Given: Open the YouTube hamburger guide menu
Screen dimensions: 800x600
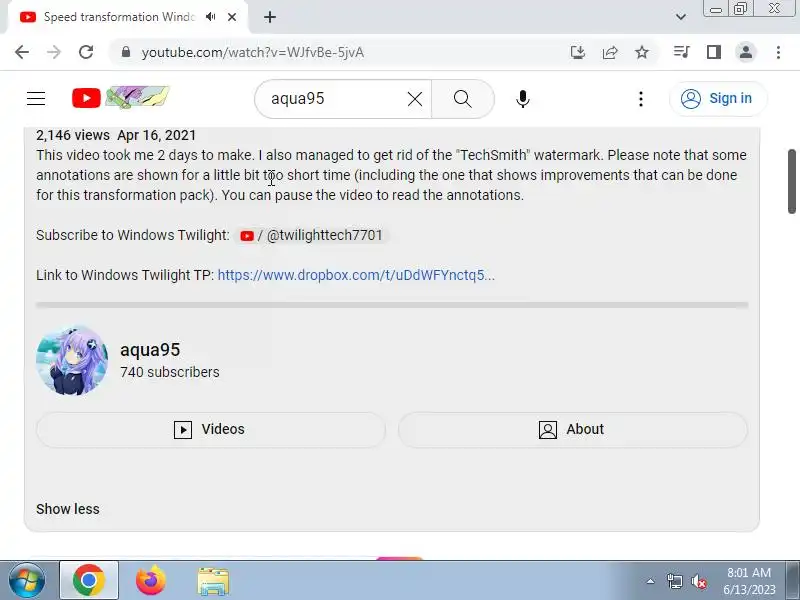Looking at the screenshot, I should click(36, 98).
